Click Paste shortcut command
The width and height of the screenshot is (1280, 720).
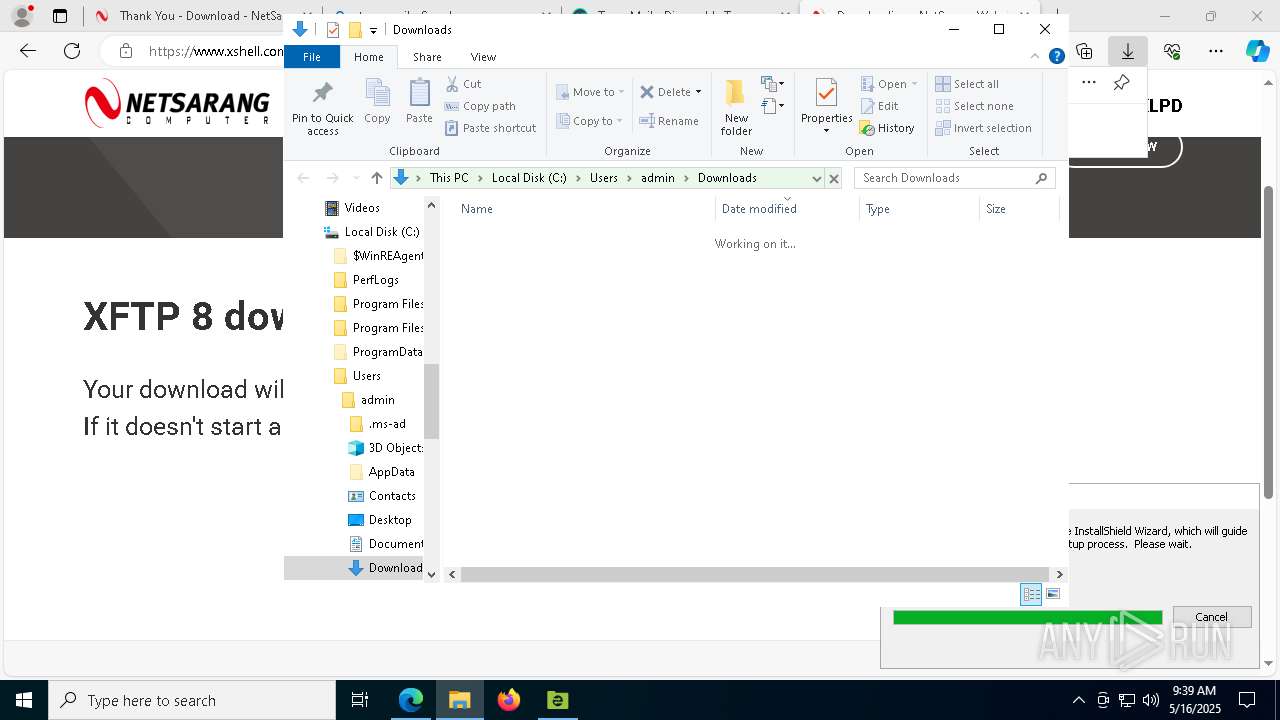coord(490,128)
